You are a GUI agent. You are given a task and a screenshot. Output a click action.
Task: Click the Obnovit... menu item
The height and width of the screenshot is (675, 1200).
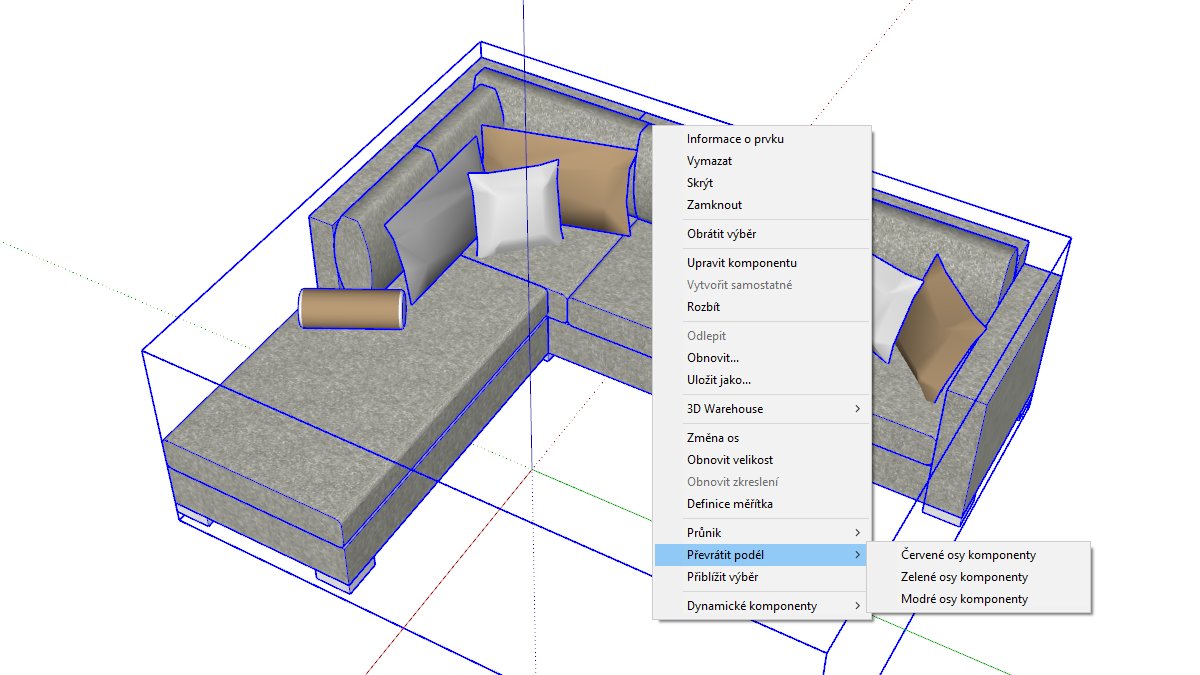[x=713, y=358]
